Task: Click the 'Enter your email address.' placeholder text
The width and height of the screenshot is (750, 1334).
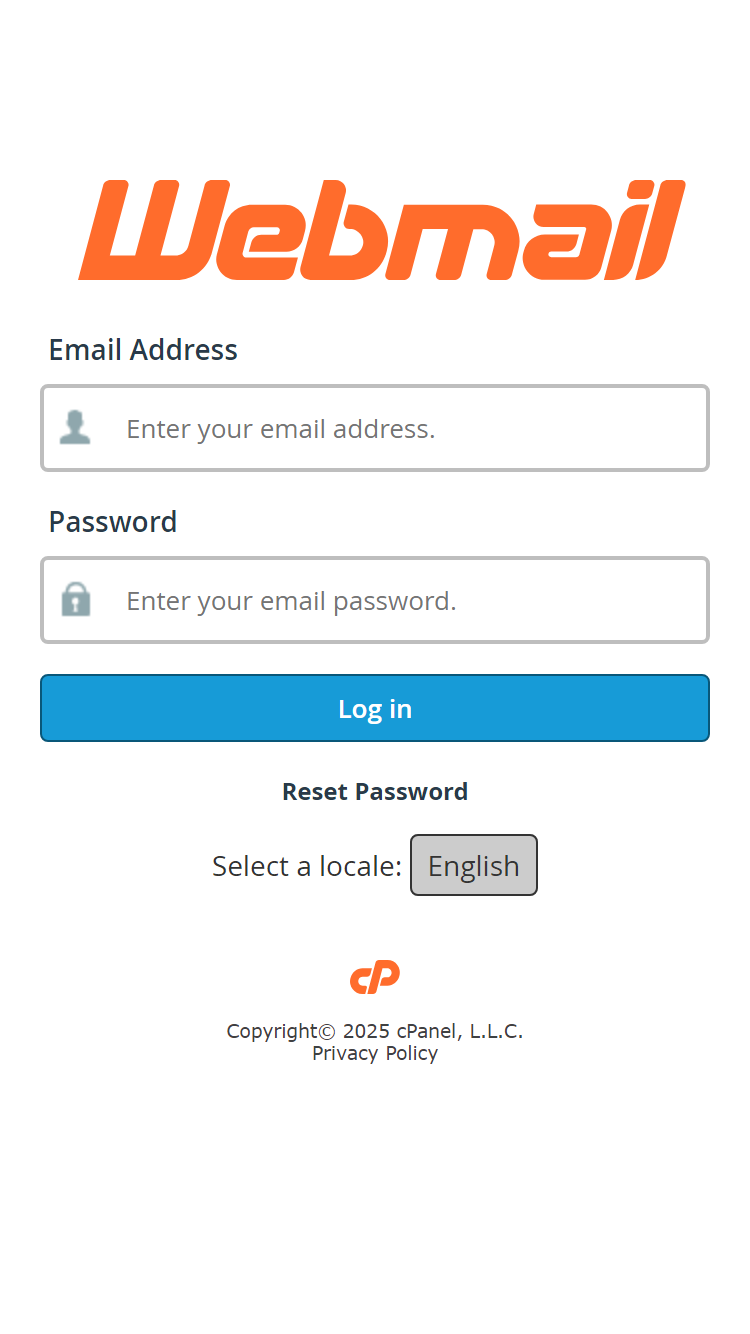Action: point(281,429)
